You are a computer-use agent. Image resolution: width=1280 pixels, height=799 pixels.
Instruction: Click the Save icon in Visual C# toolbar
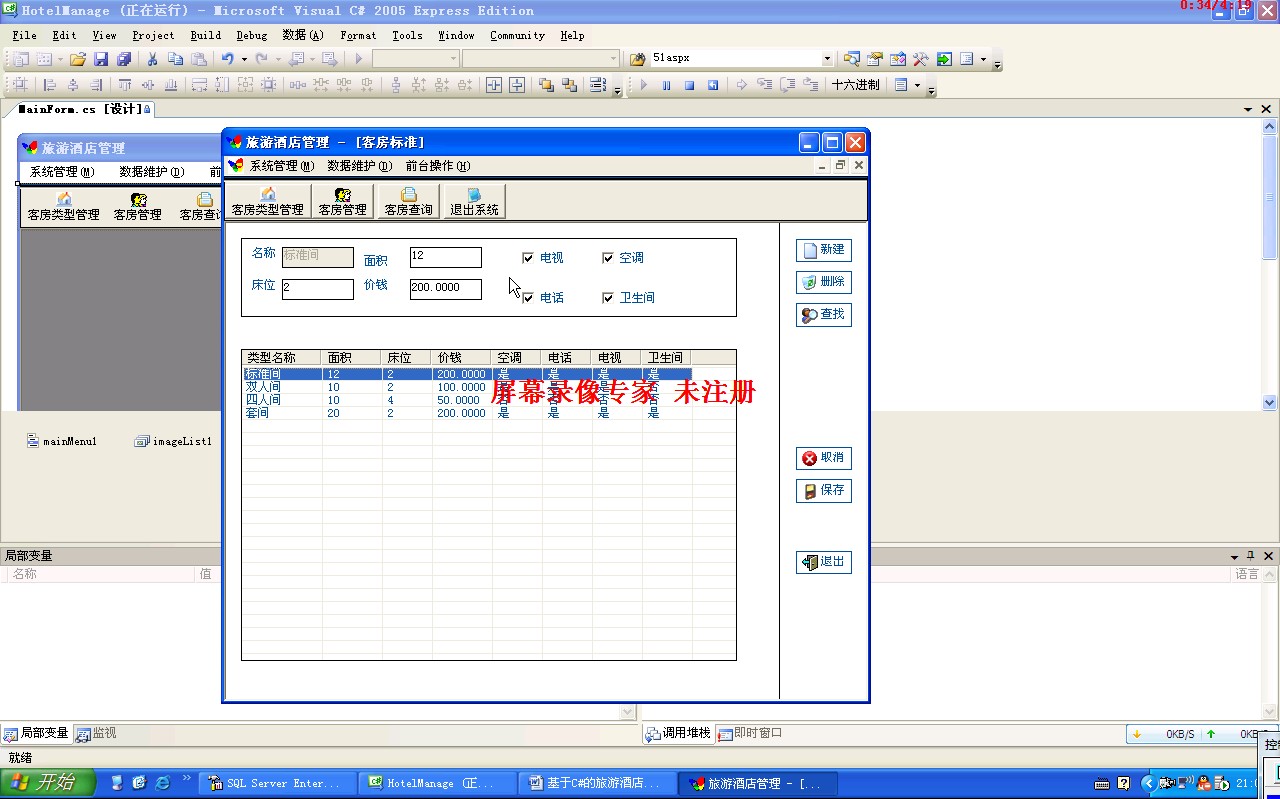coord(101,59)
